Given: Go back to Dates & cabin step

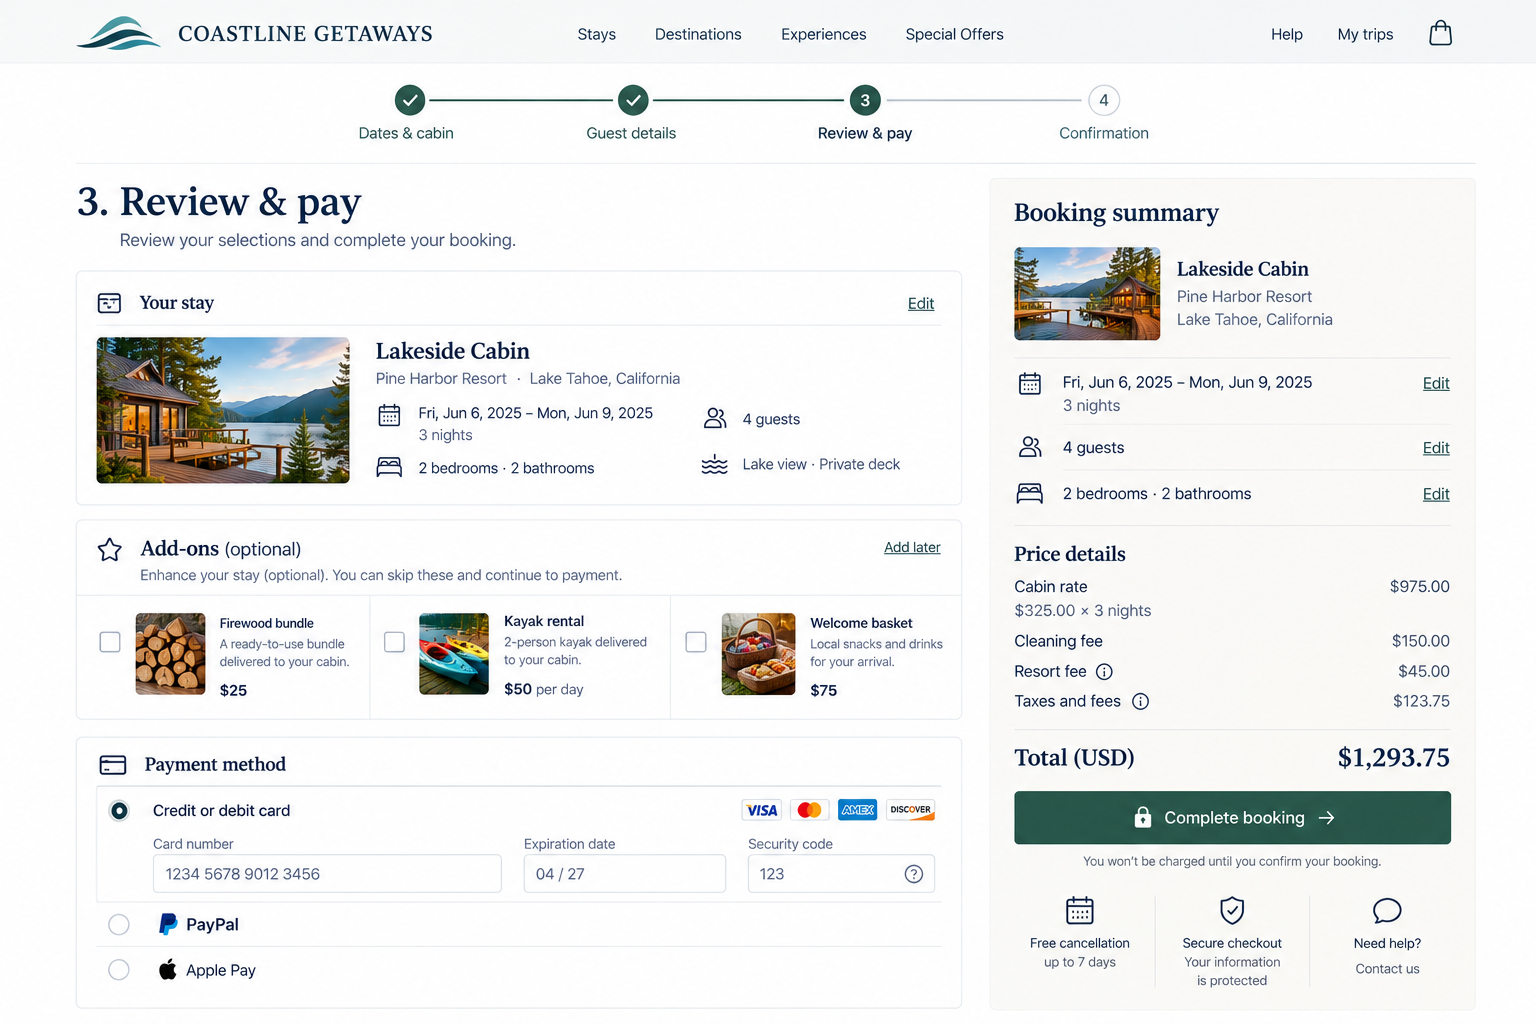Looking at the screenshot, I should 408,113.
